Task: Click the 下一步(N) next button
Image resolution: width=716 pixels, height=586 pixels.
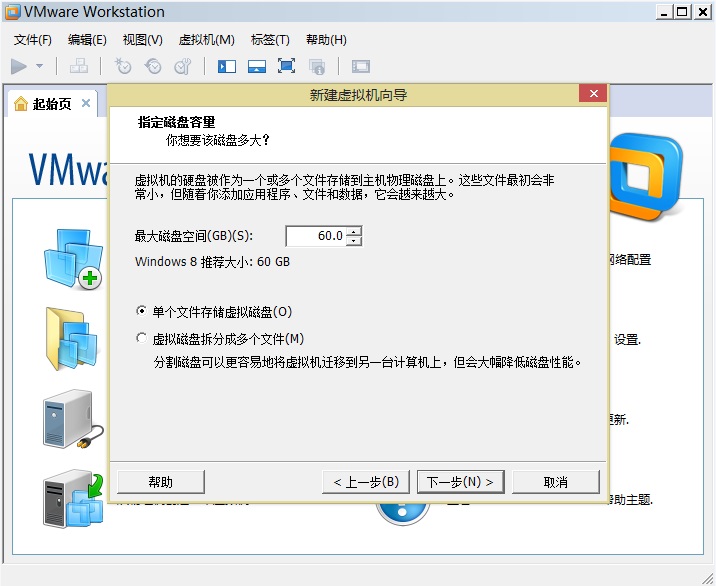Action: pos(461,482)
